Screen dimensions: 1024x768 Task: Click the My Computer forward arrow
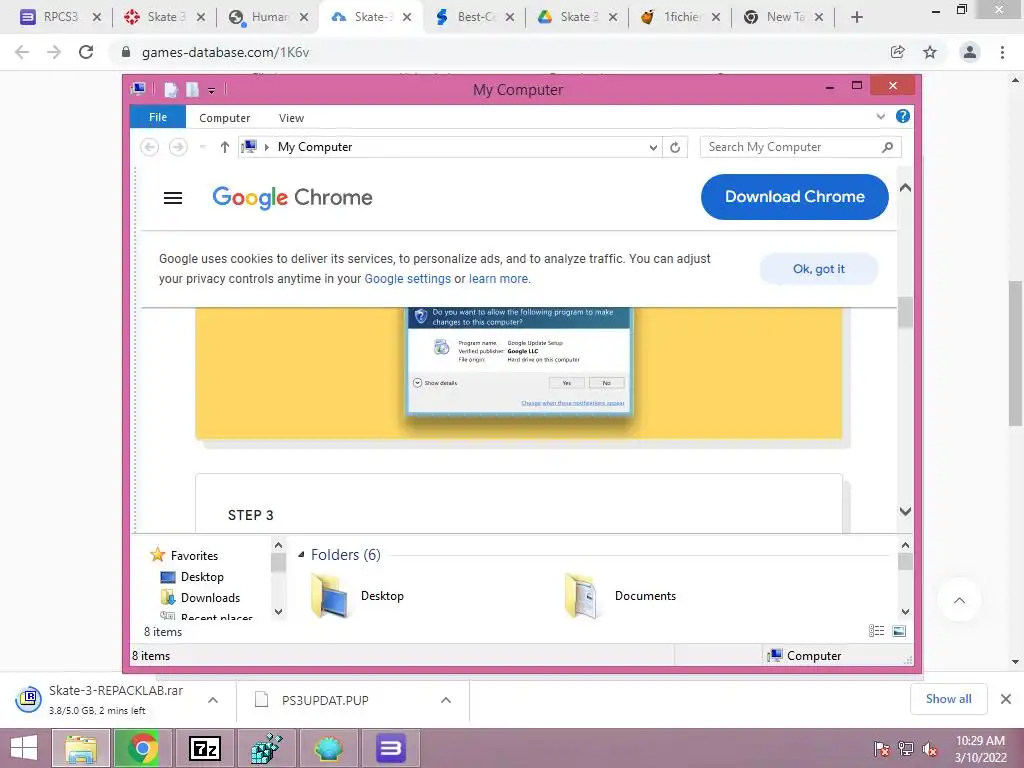coord(178,147)
